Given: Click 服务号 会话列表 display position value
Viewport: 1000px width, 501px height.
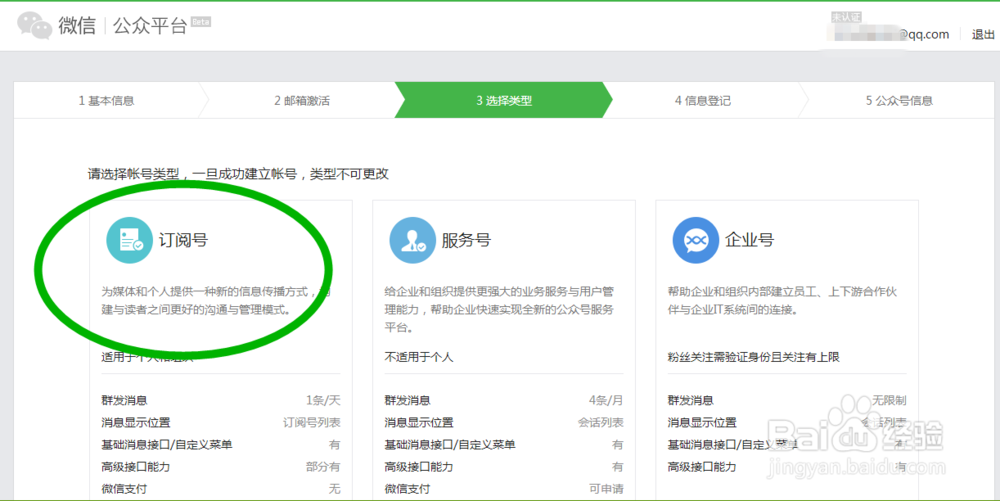Looking at the screenshot, I should click(x=601, y=423).
